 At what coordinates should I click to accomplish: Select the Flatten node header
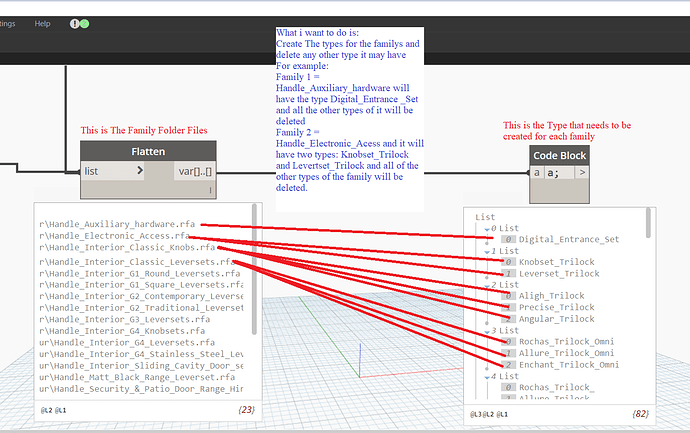148,151
